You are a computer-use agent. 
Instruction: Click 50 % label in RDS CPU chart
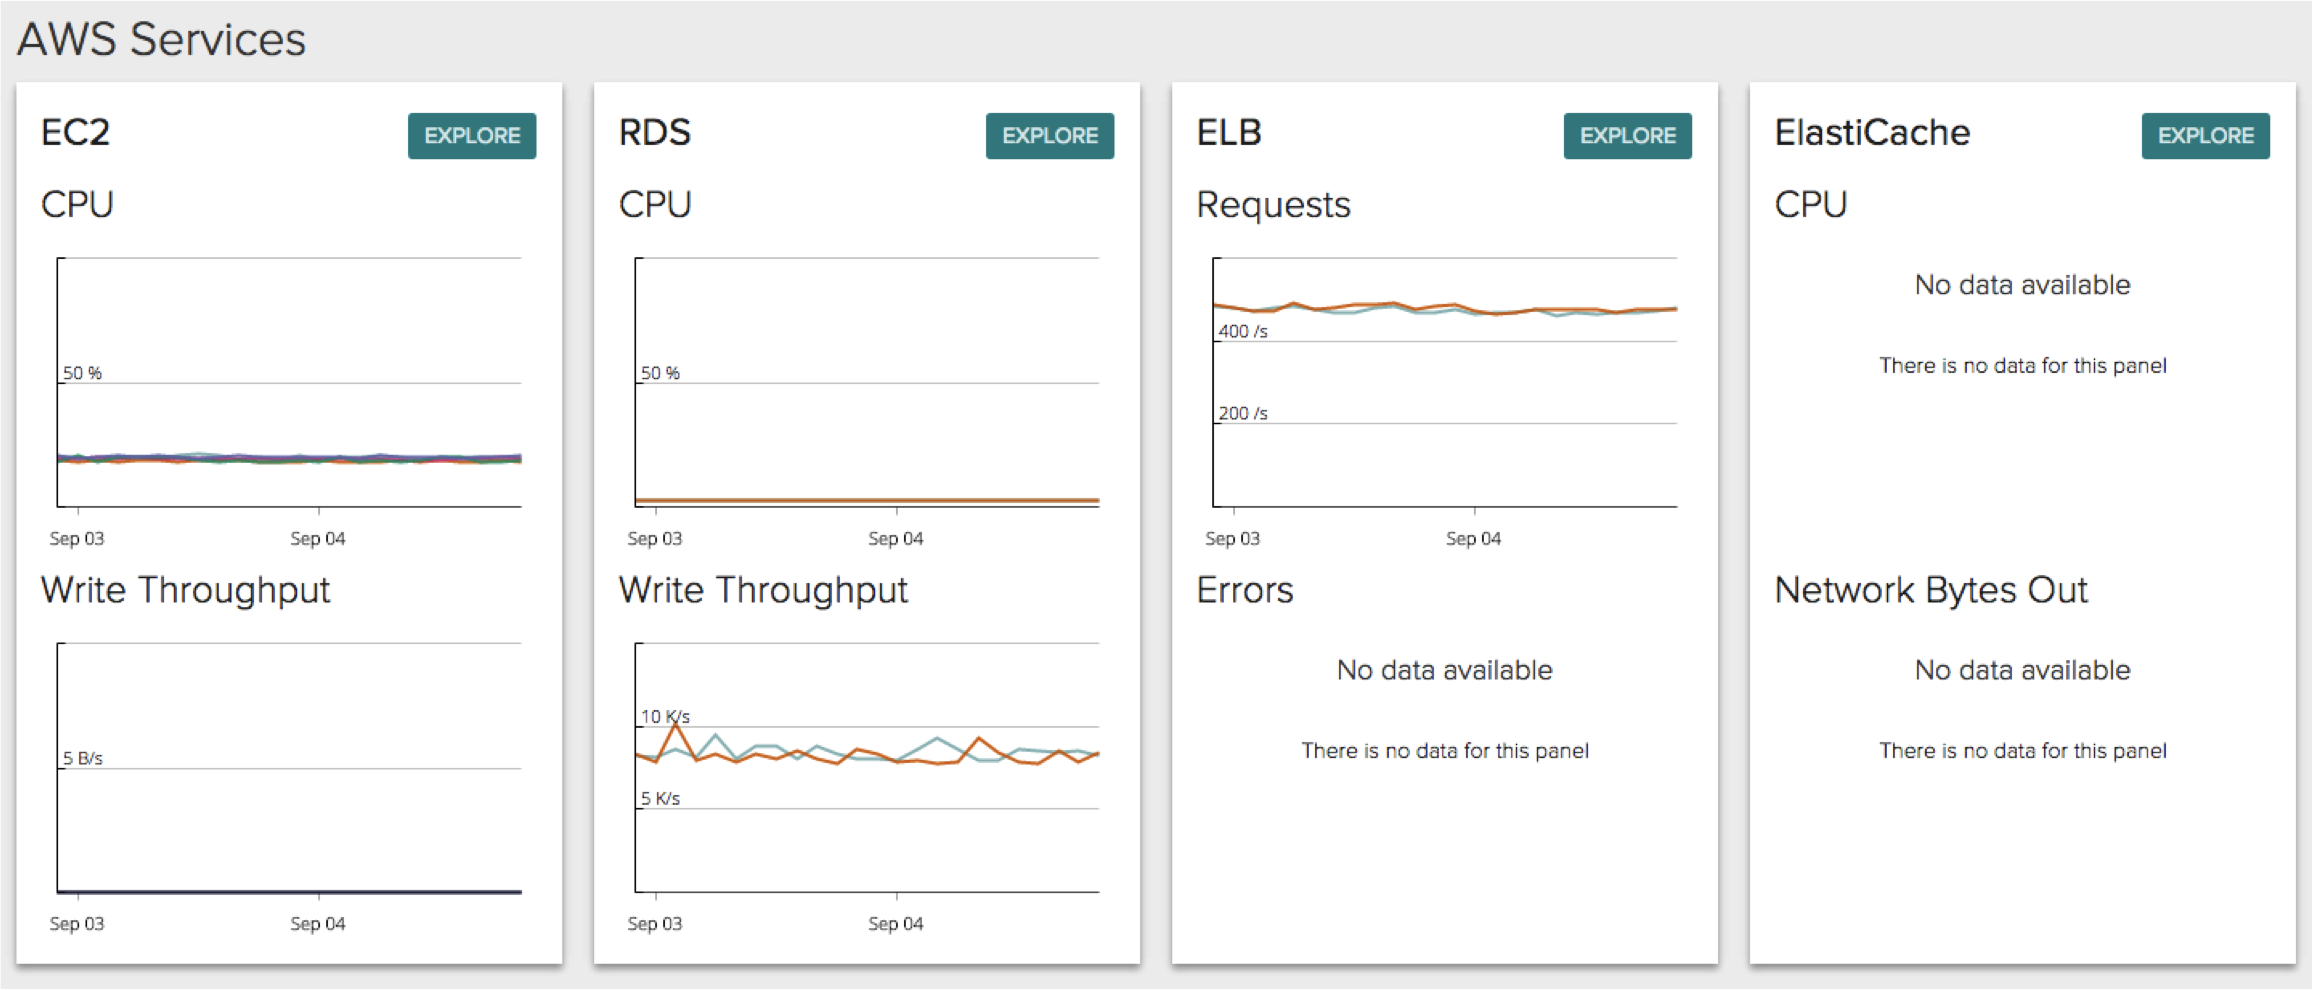[x=660, y=373]
